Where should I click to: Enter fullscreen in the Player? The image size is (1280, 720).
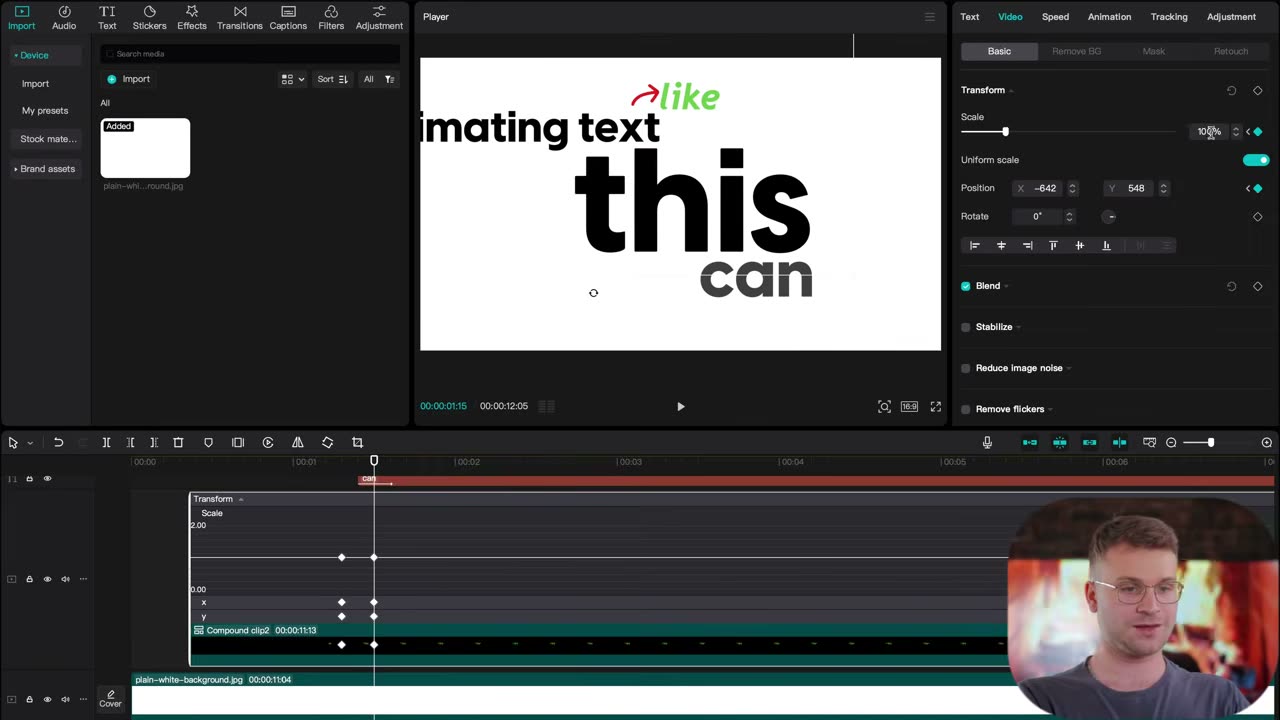click(936, 406)
